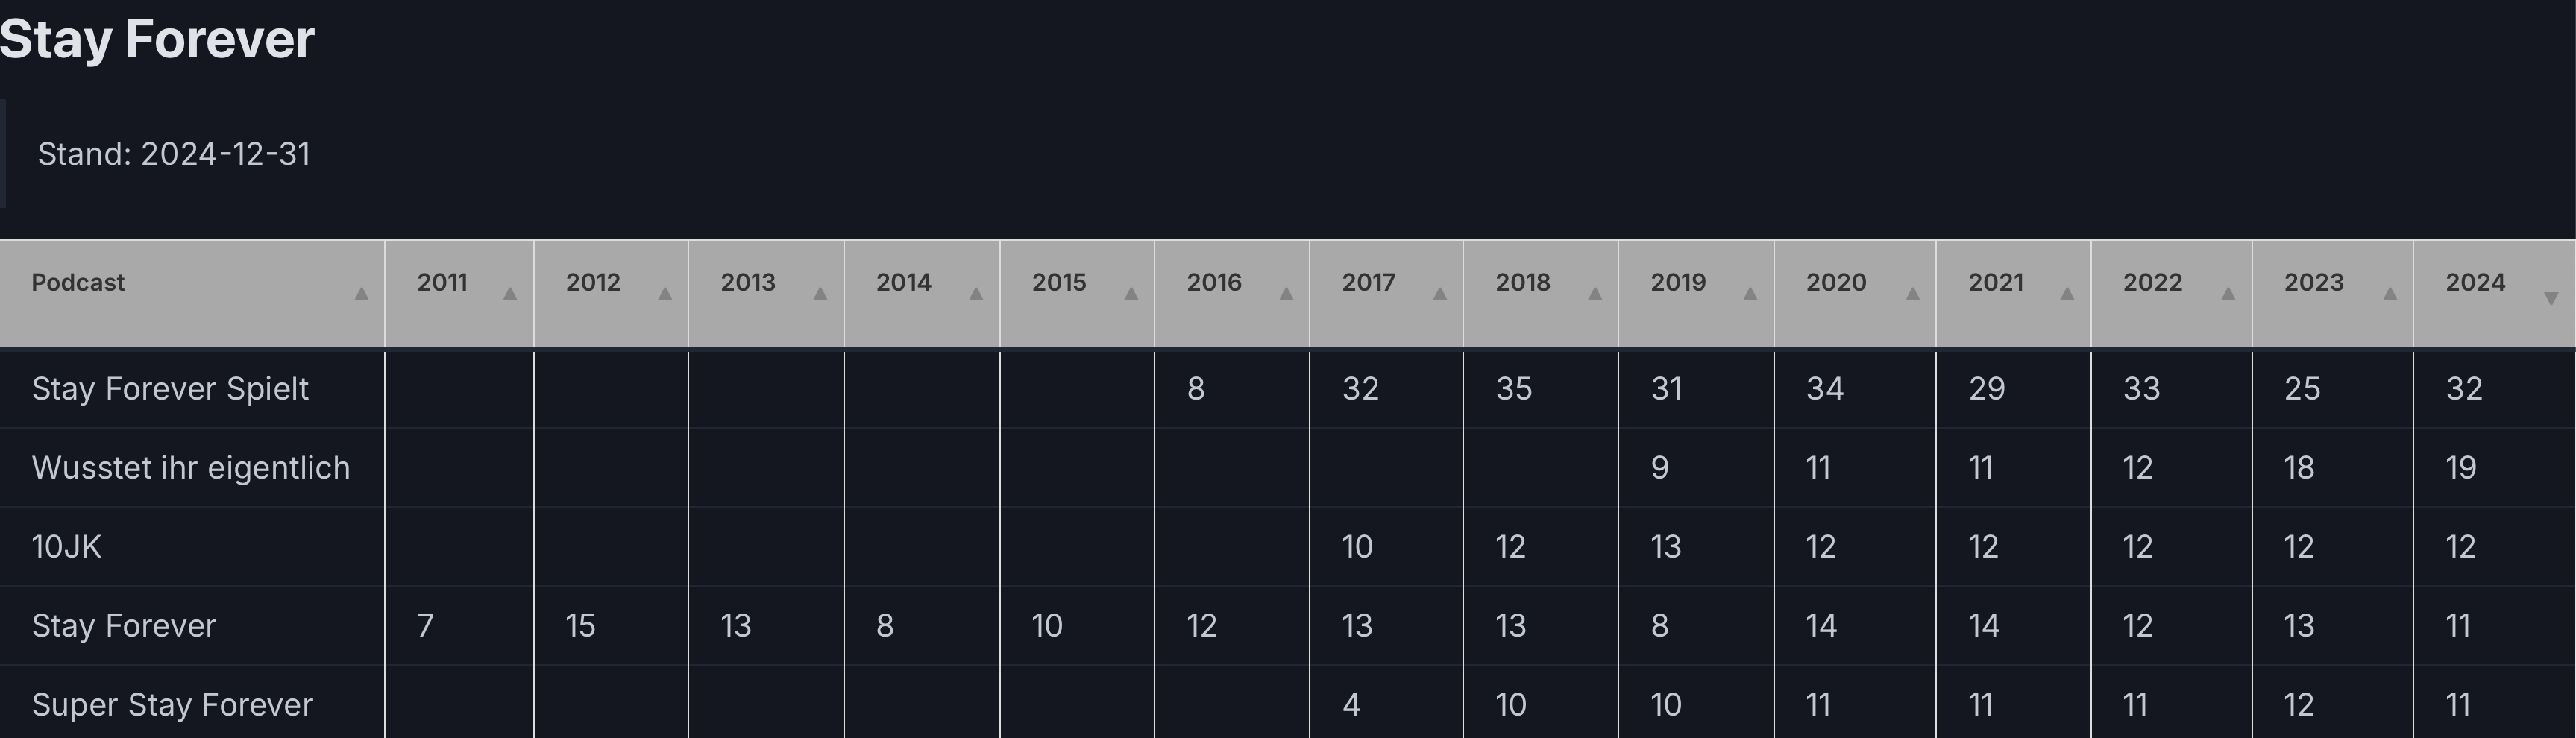Click the sort arrow beside 2014

[976, 294]
